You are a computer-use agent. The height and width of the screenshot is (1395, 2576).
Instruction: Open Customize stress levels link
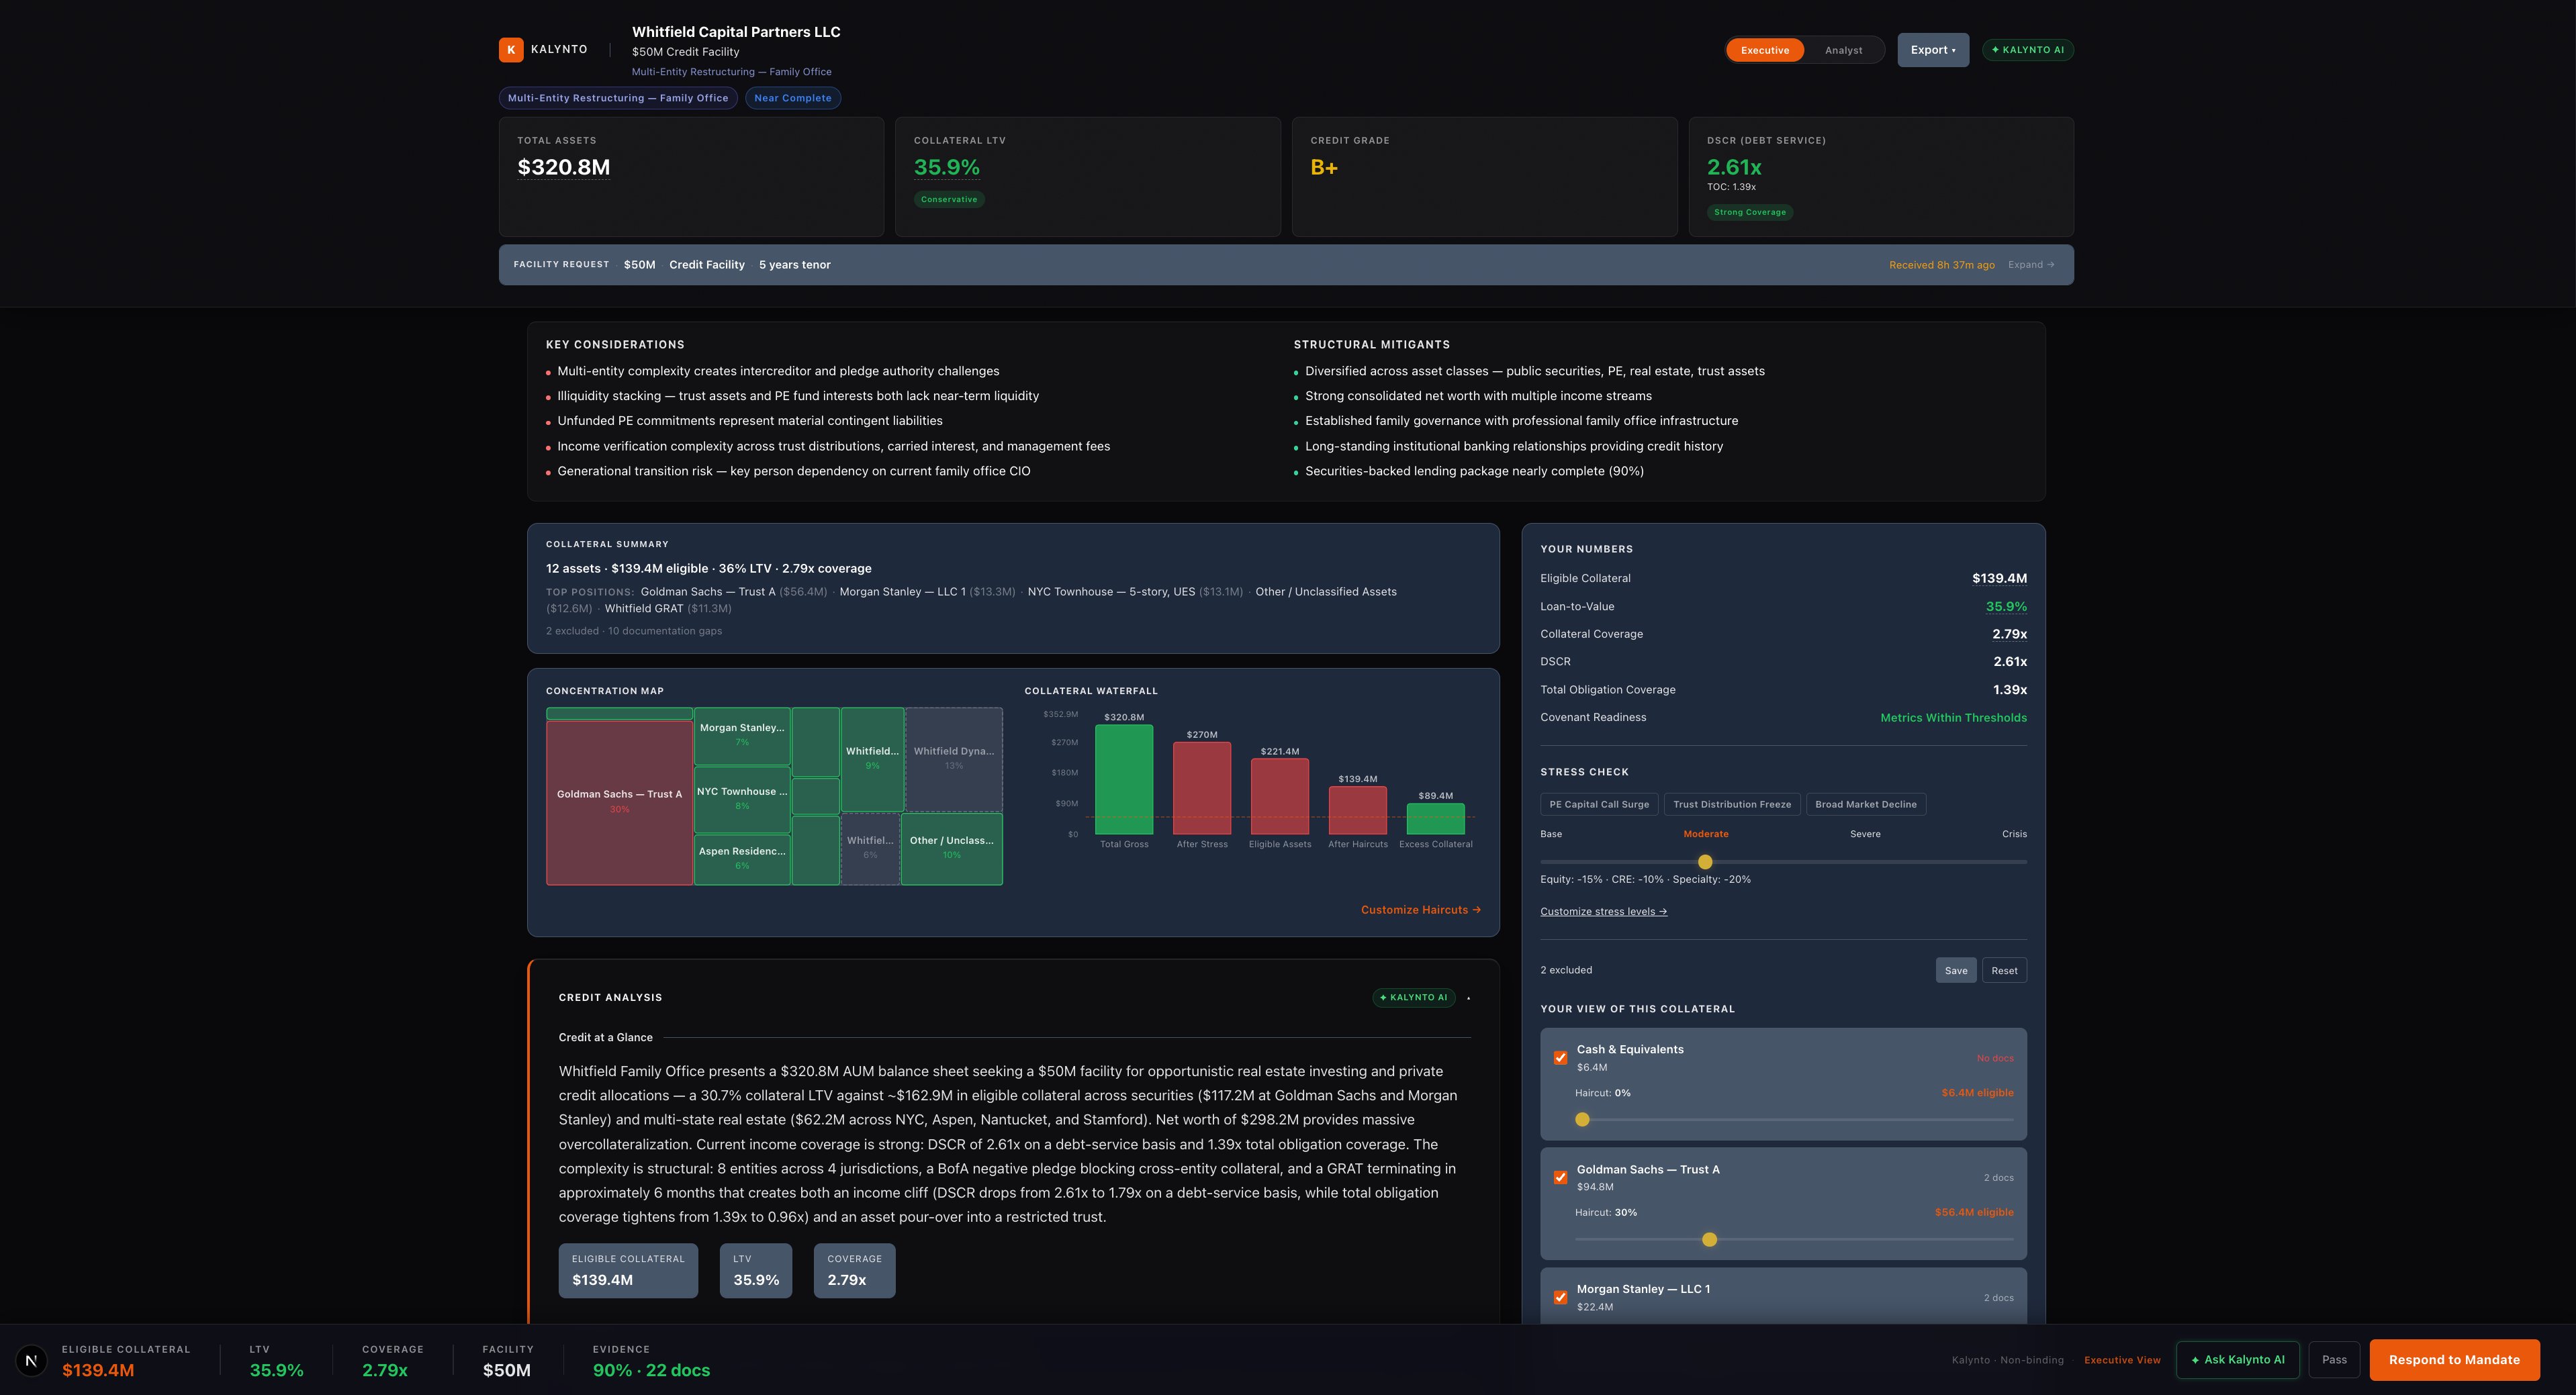[1603, 911]
